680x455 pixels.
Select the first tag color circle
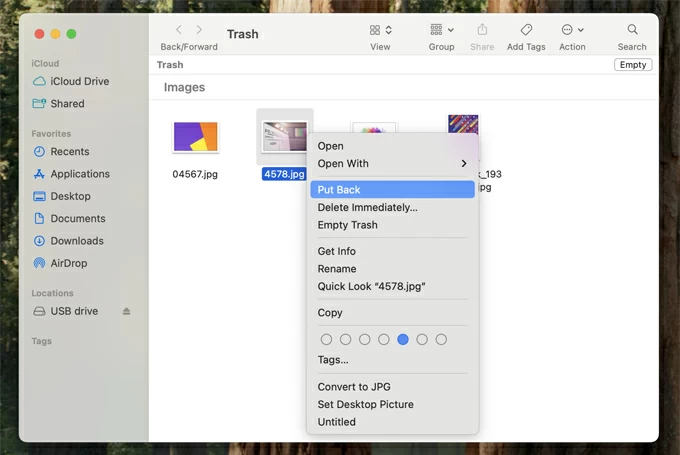(x=326, y=340)
